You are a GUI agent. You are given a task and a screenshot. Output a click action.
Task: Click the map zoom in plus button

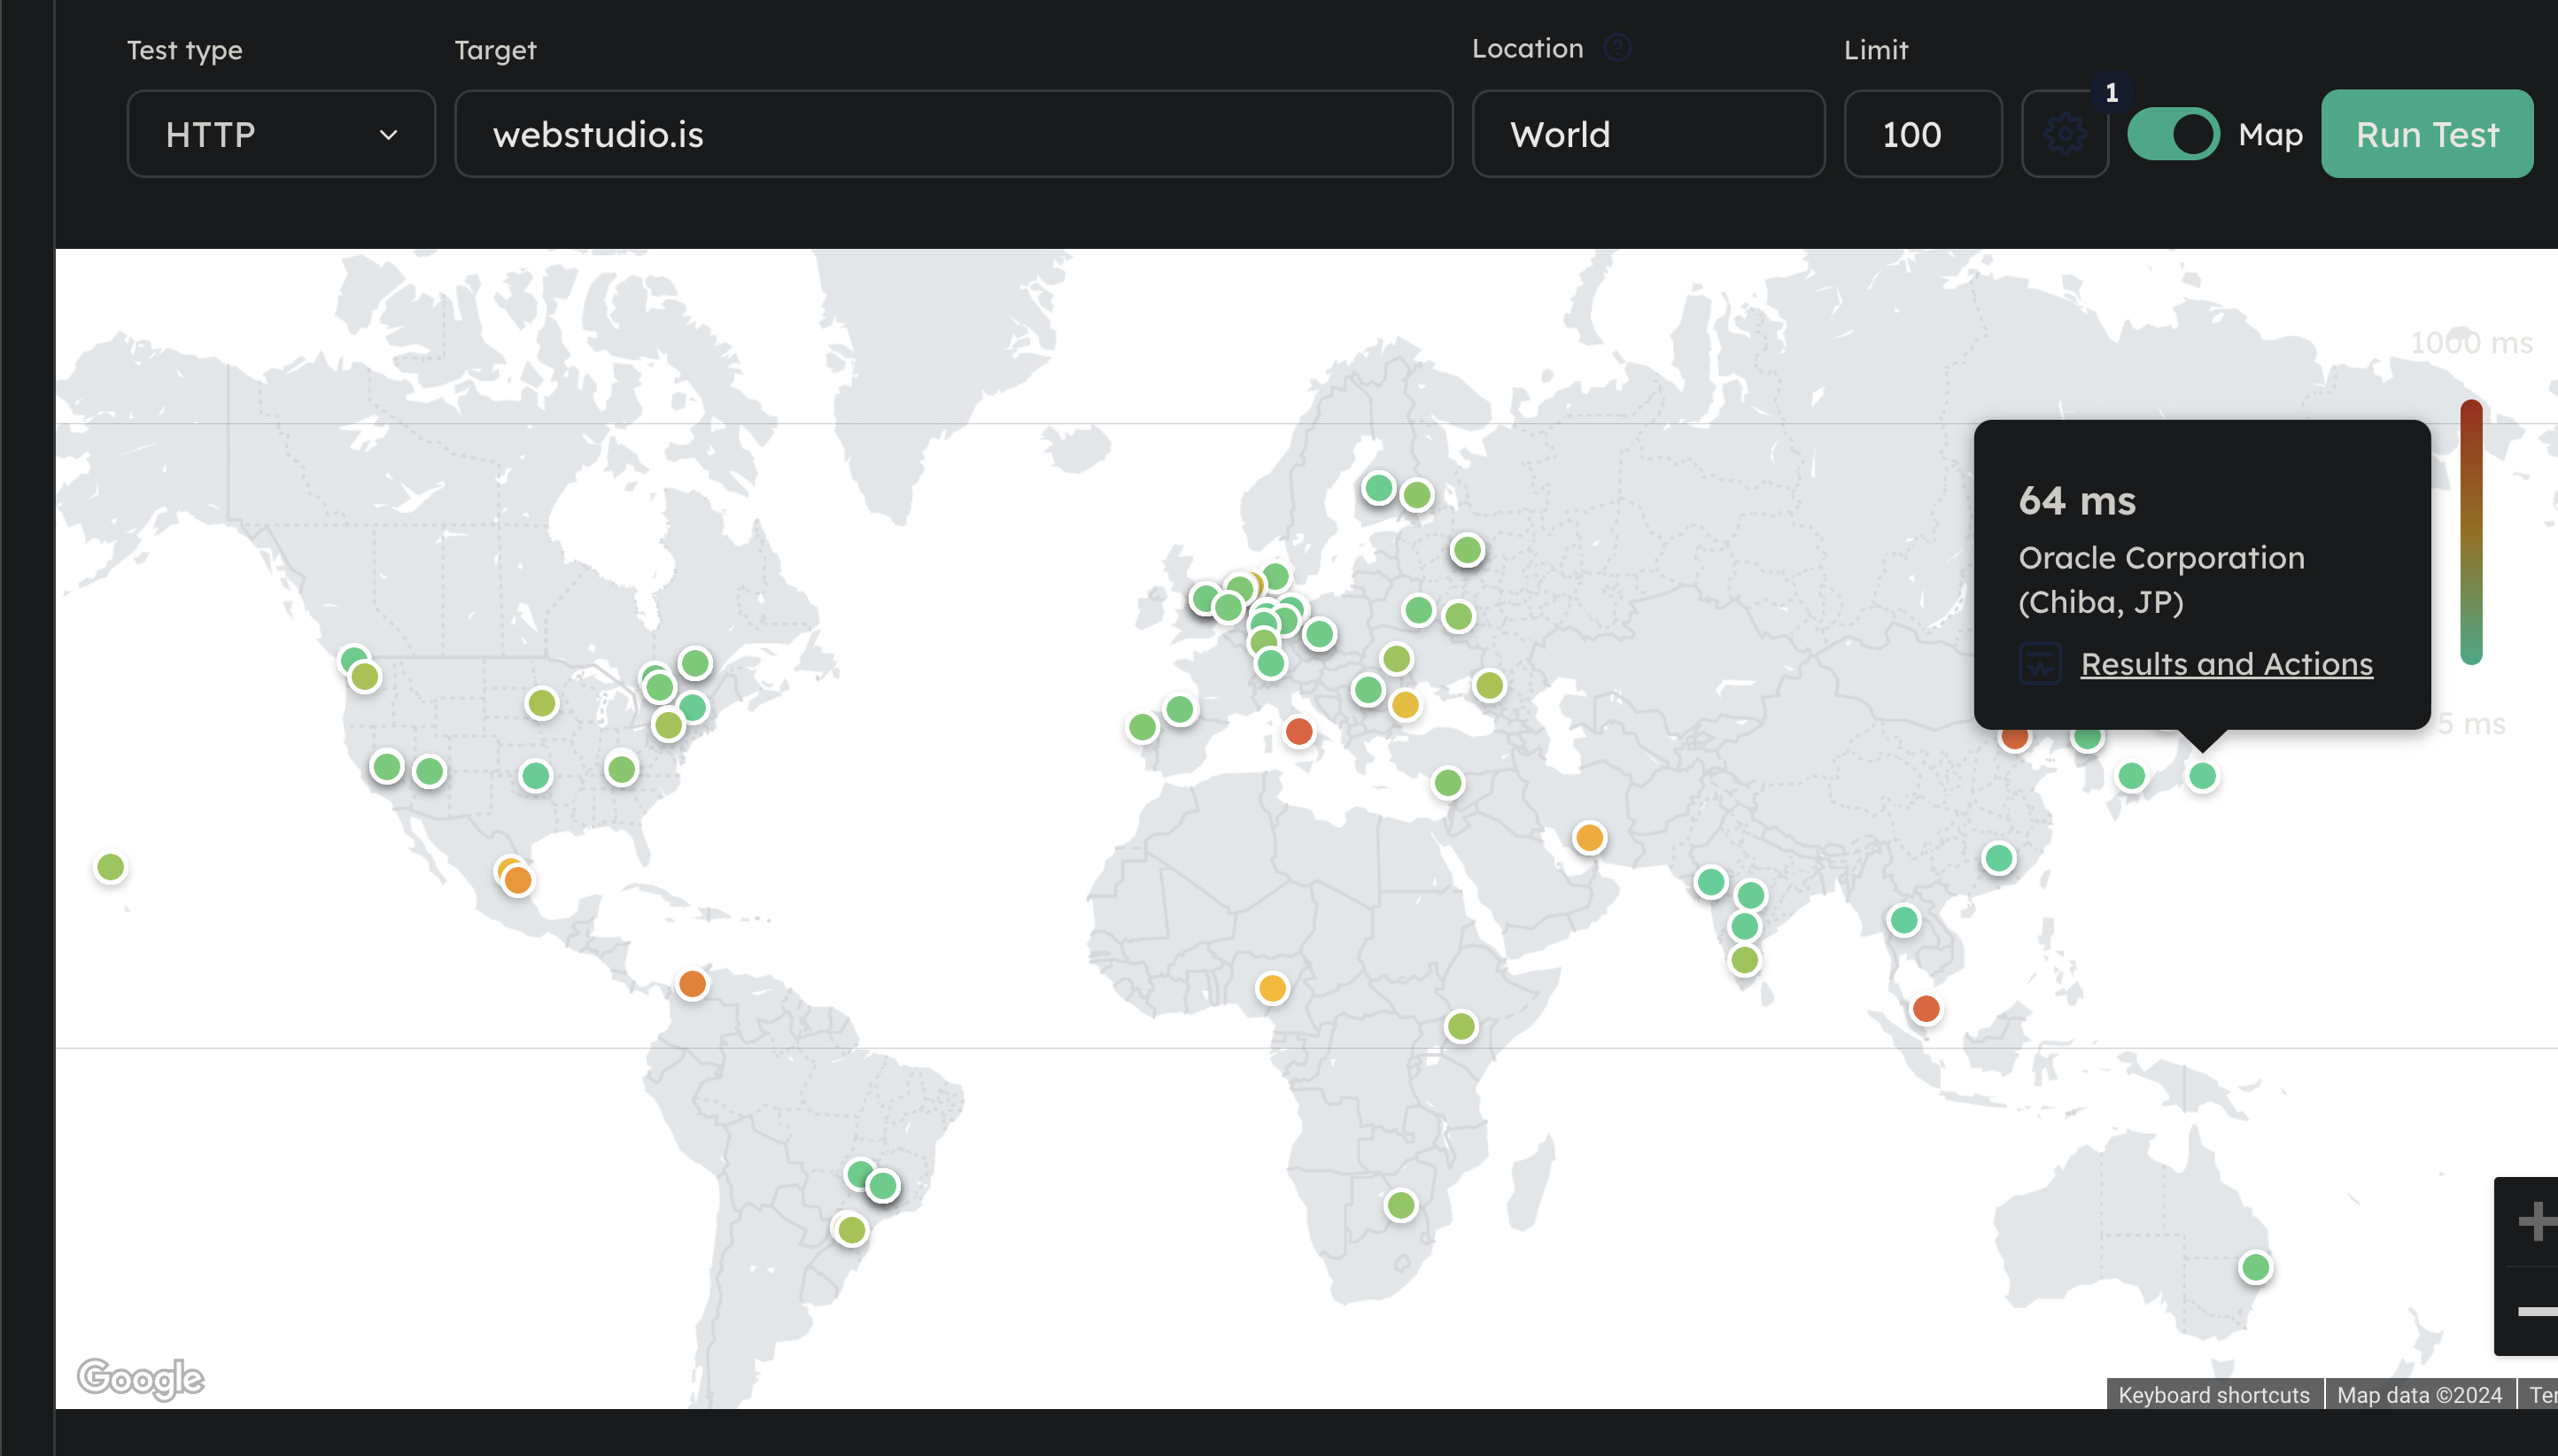(x=2534, y=1221)
